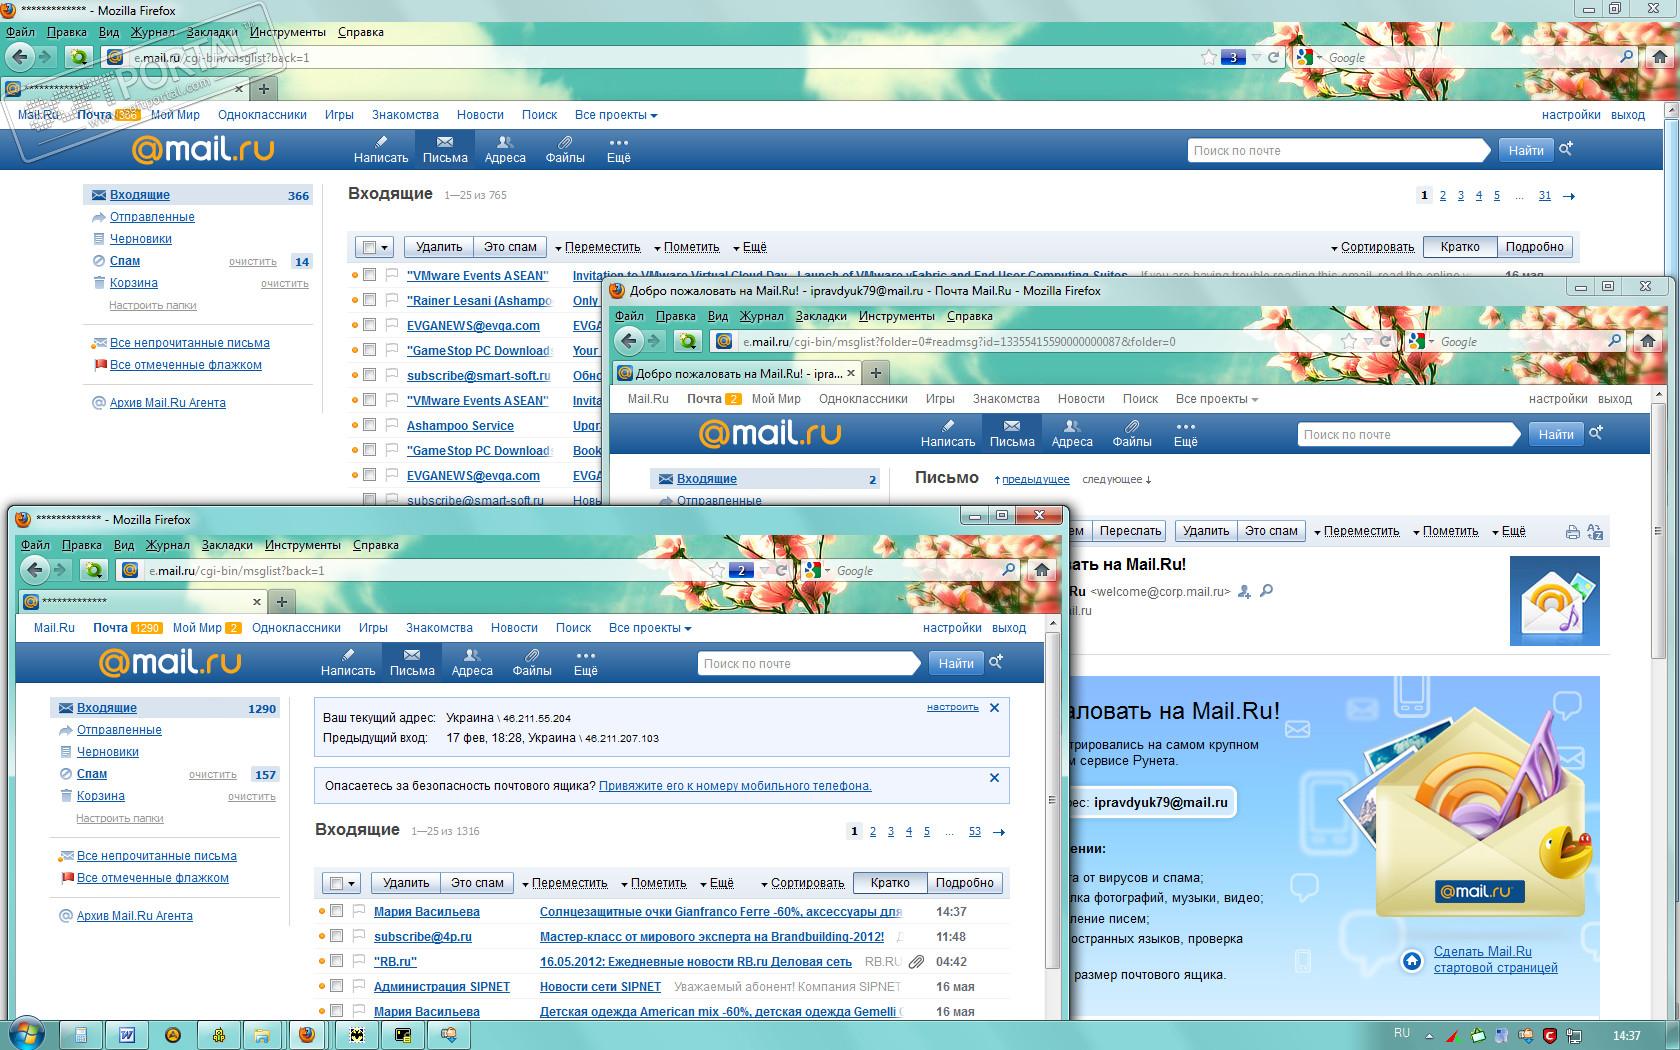The image size is (1680, 1050).
Task: Expand Пометить dropdown in middle window
Action: pos(1446,532)
